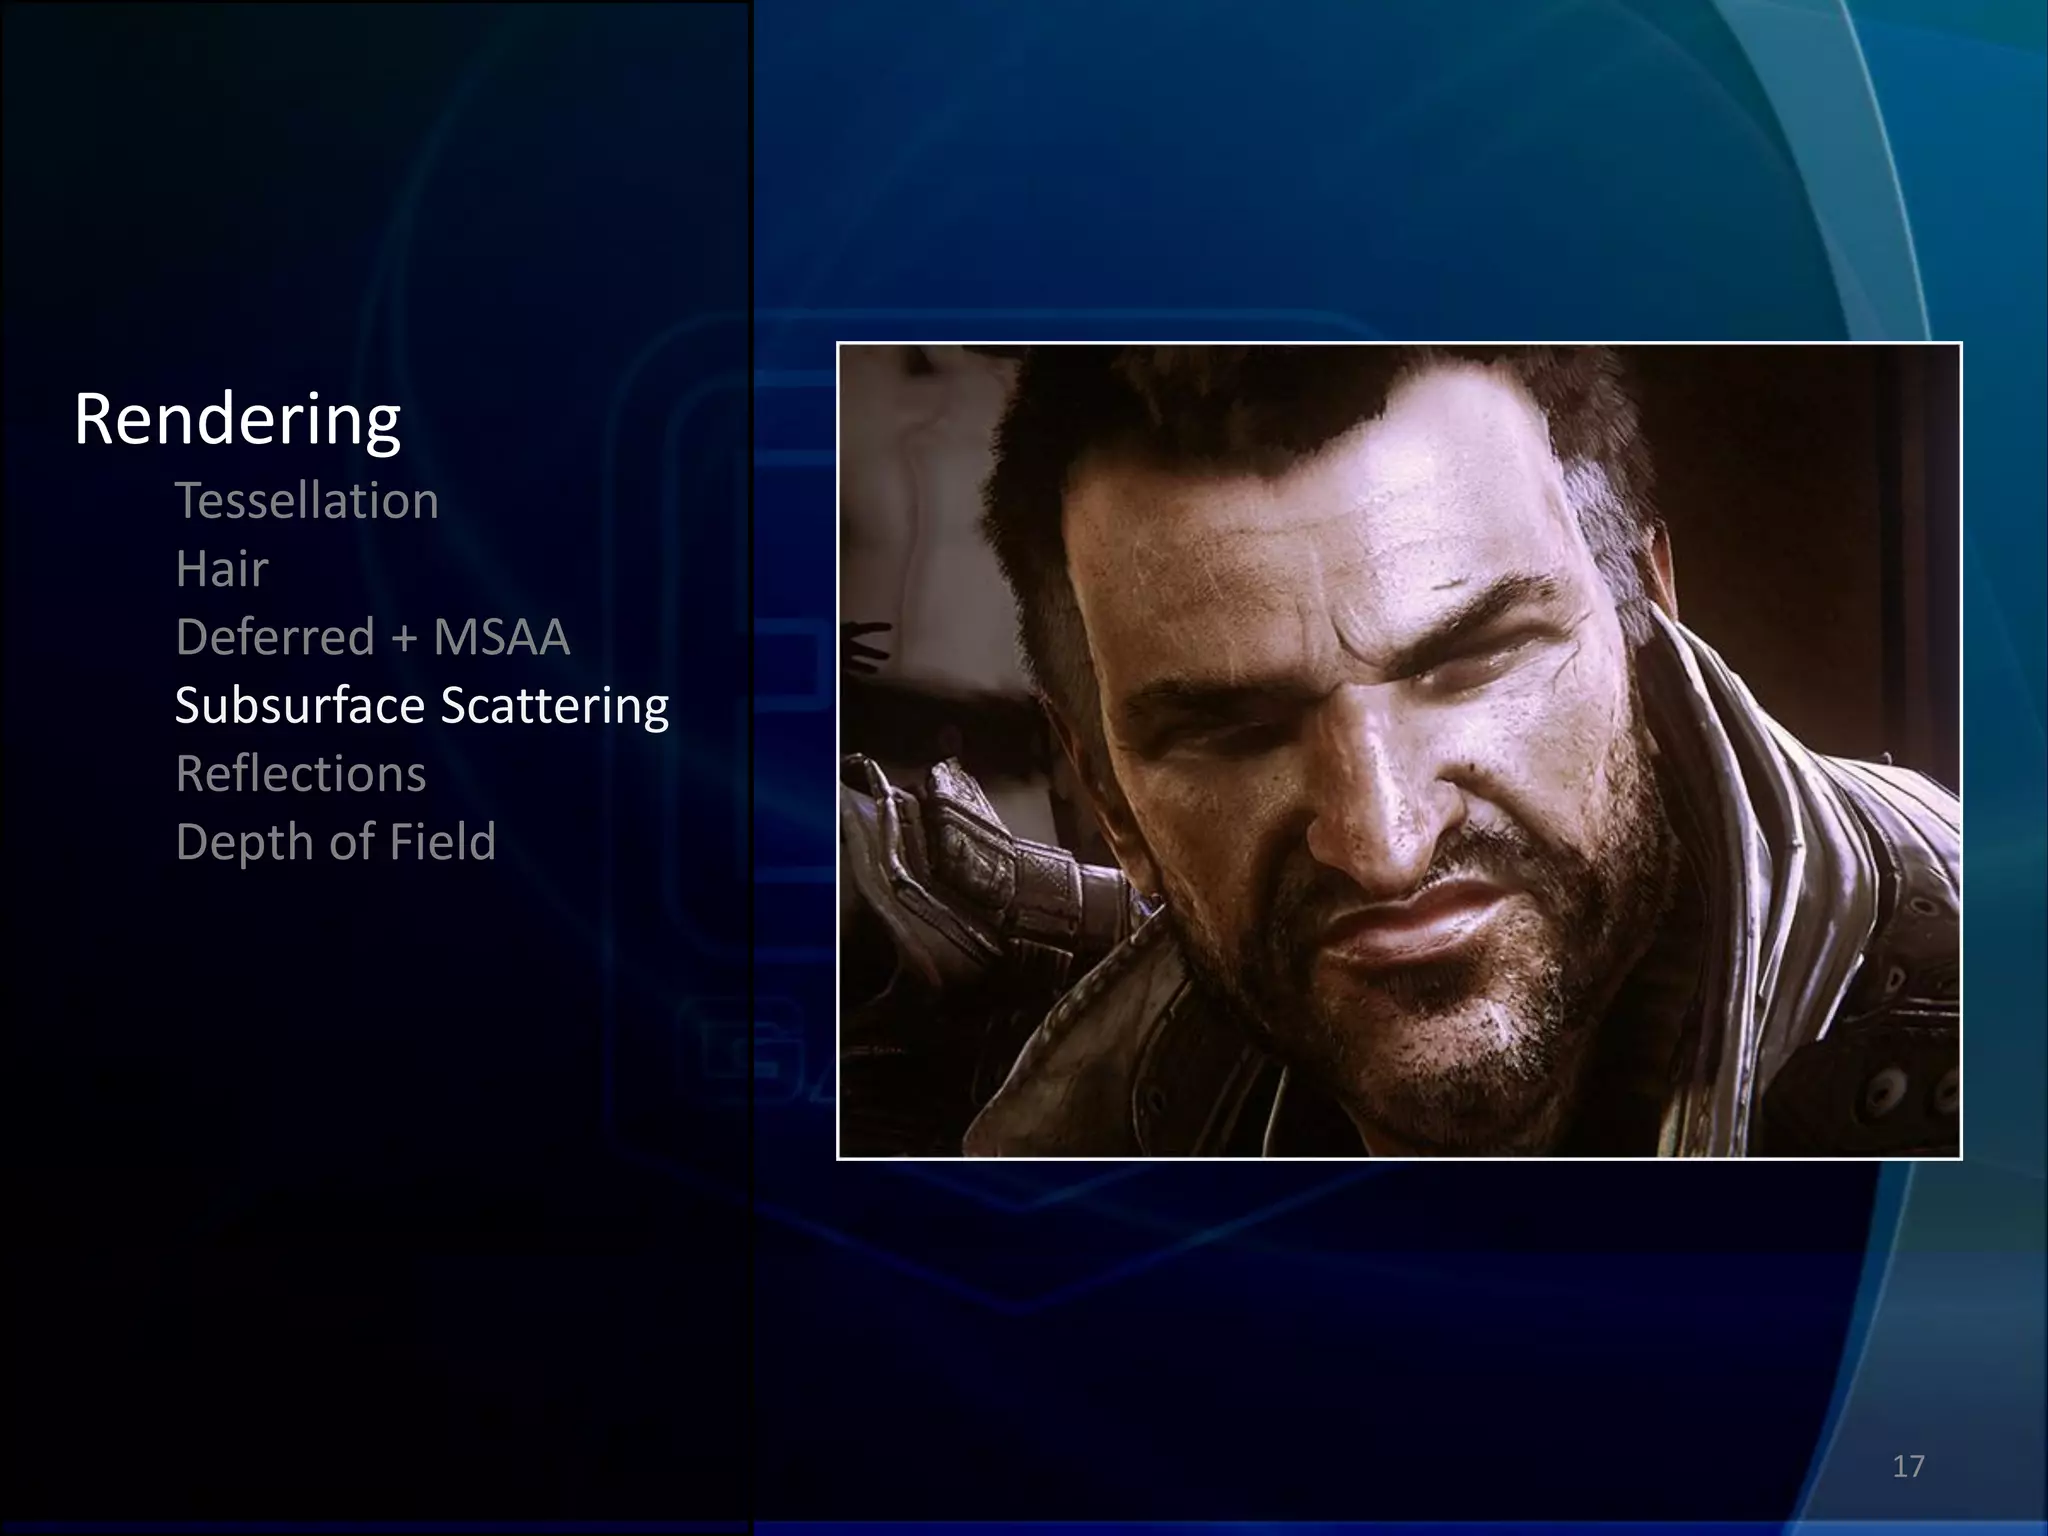The image size is (2048, 1536).
Task: Select the Hair list entry
Action: (222, 568)
